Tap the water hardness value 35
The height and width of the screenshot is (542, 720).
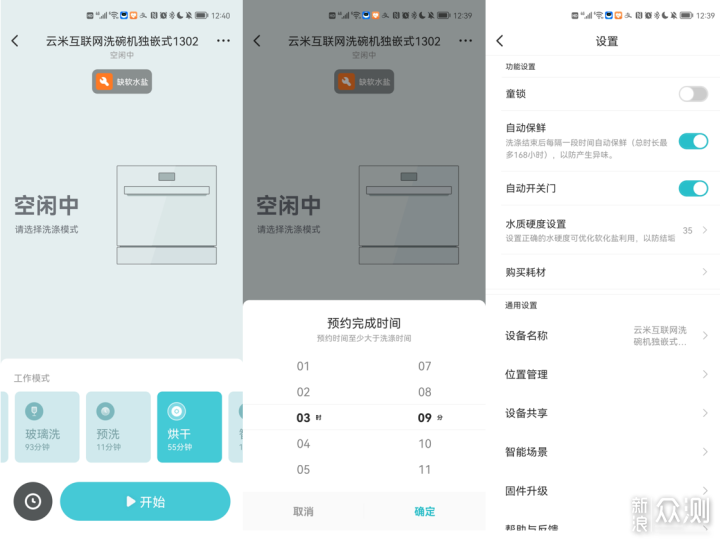point(687,231)
